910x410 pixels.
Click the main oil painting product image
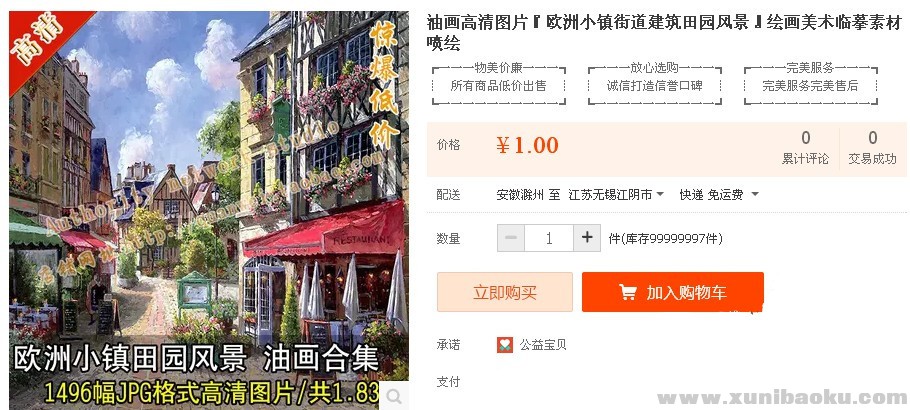[209, 210]
